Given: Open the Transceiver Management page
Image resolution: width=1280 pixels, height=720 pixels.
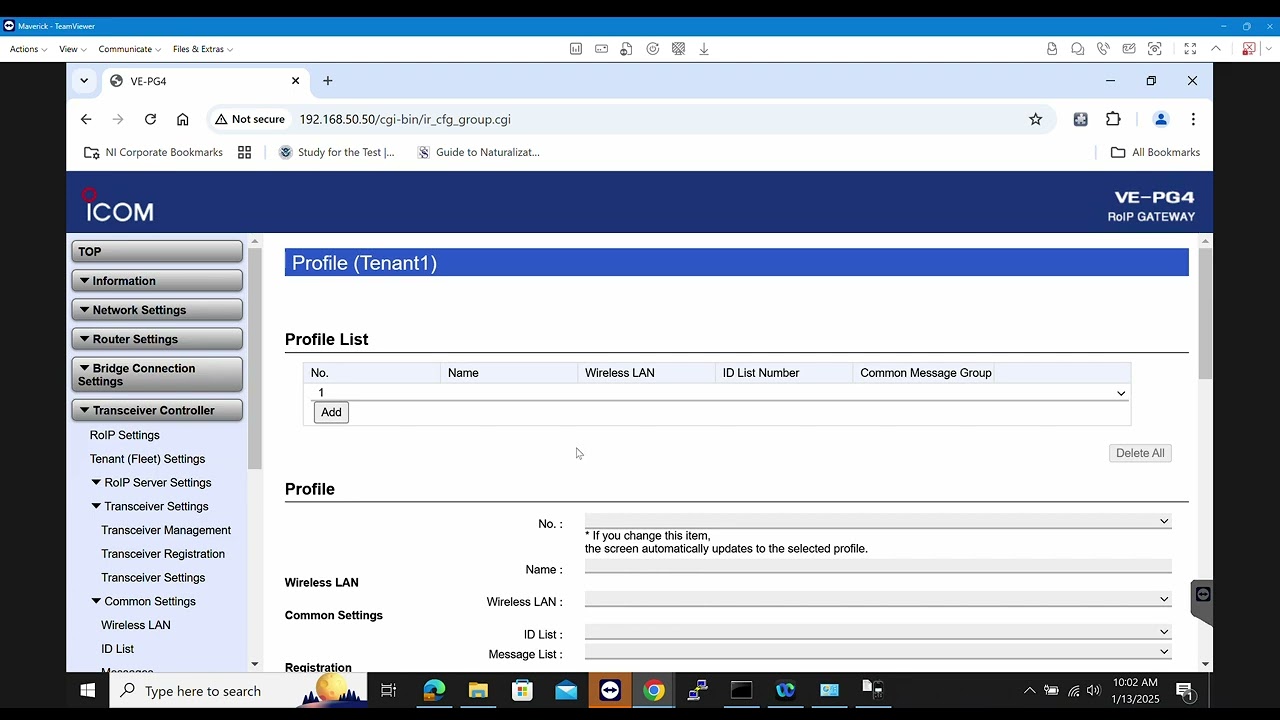Looking at the screenshot, I should coord(166,530).
